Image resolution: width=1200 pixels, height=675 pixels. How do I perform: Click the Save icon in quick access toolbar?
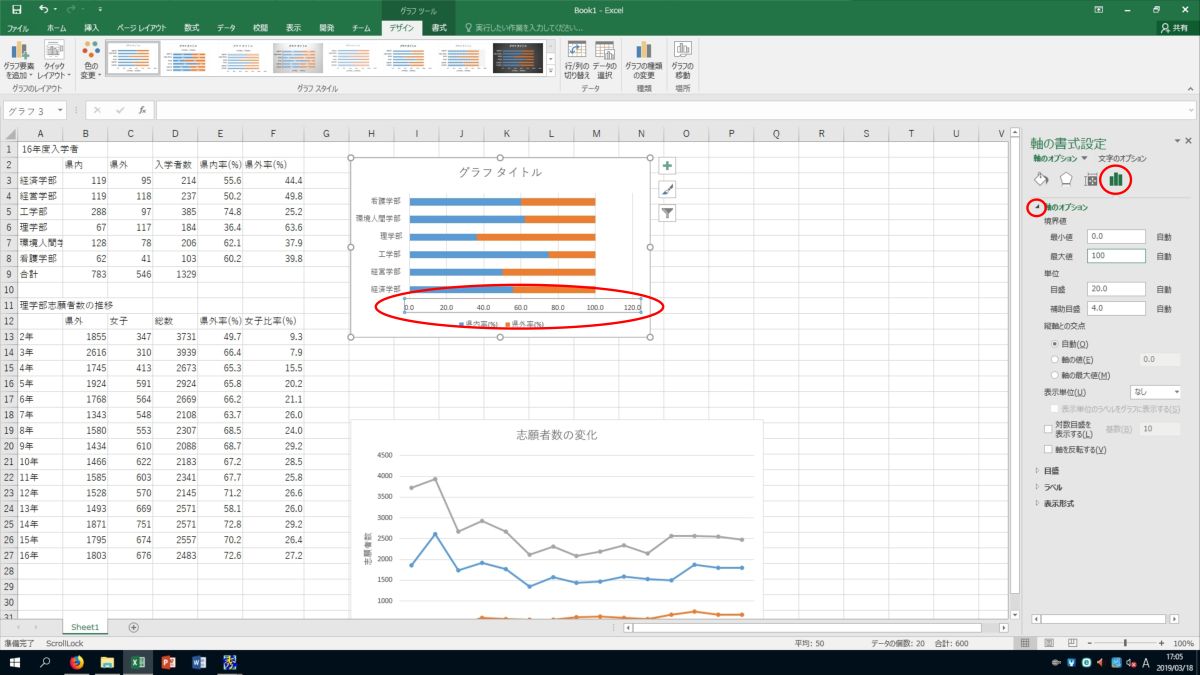(x=16, y=9)
